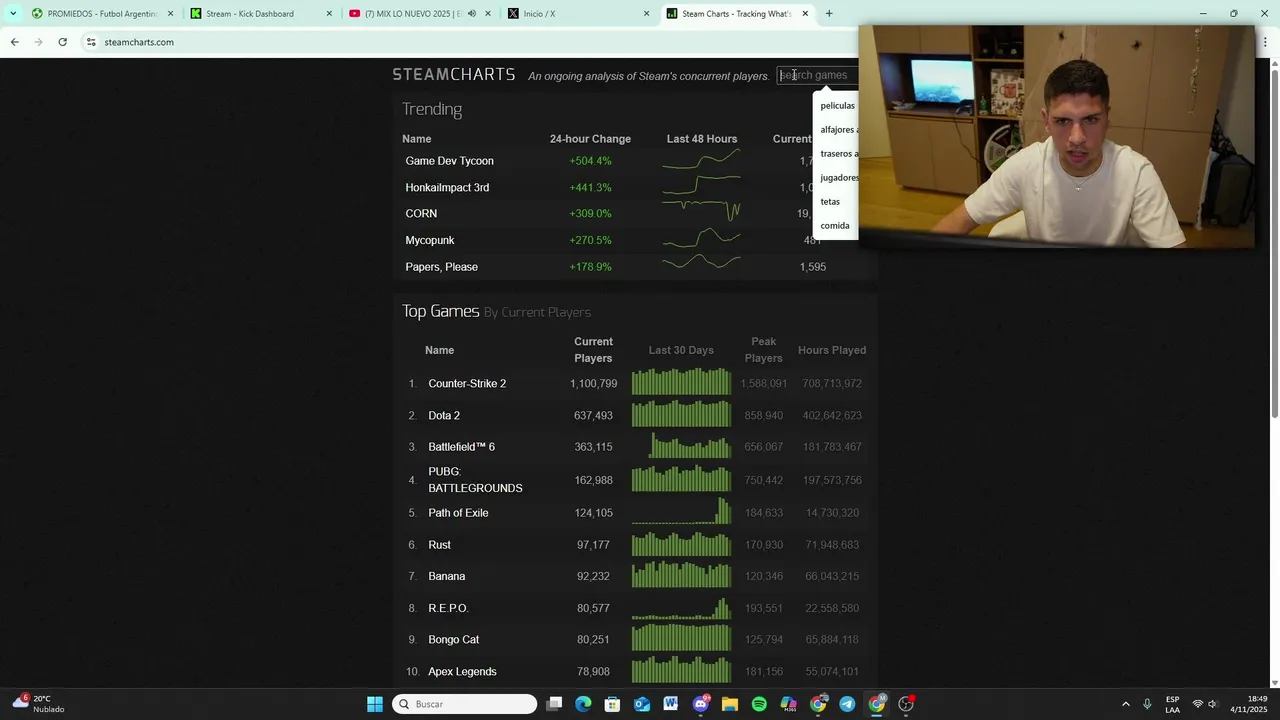Image resolution: width=1280 pixels, height=720 pixels.
Task: Expand hidden system tray icons
Action: point(1126,704)
